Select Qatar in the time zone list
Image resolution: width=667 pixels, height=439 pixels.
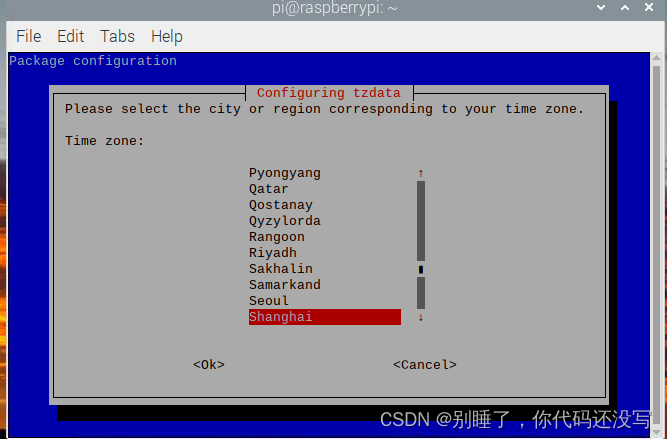[x=325, y=189]
